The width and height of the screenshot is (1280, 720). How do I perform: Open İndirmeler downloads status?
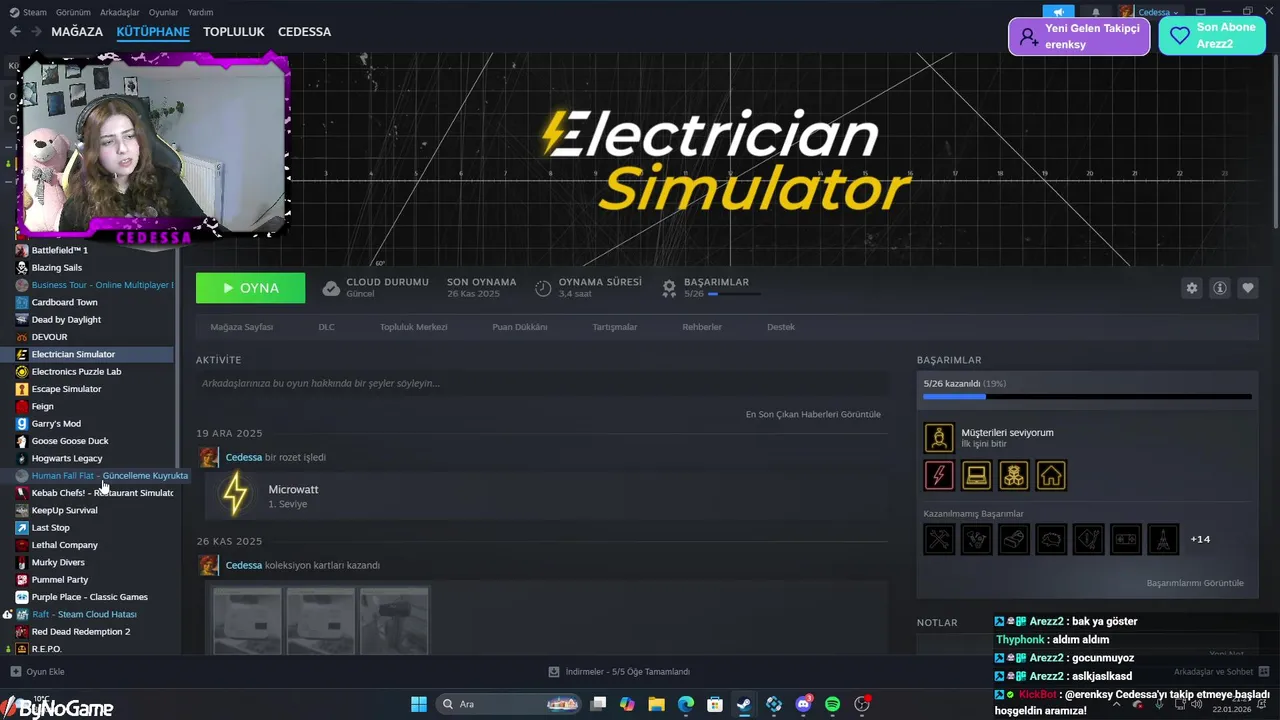620,672
